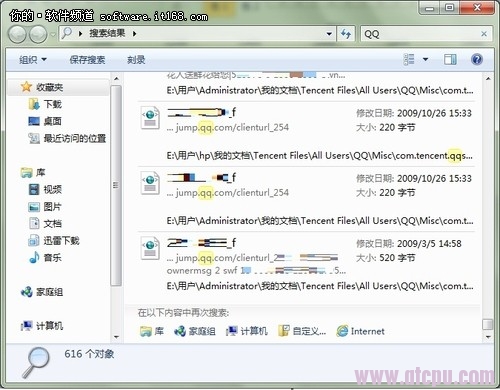Clear the QQ search box with X
The width and height of the screenshot is (500, 390).
click(484, 34)
